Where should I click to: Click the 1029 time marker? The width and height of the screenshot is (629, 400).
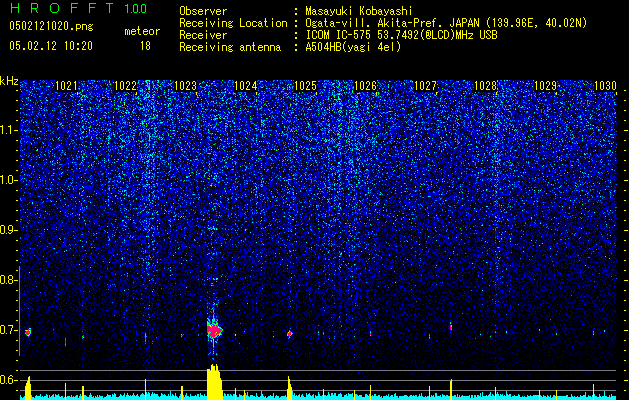coord(546,86)
